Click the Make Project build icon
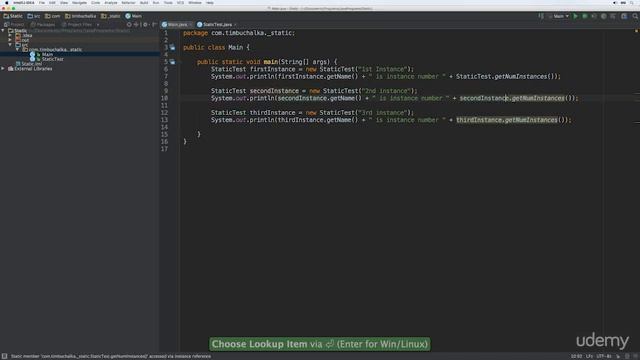640x360 pixels. click(541, 16)
